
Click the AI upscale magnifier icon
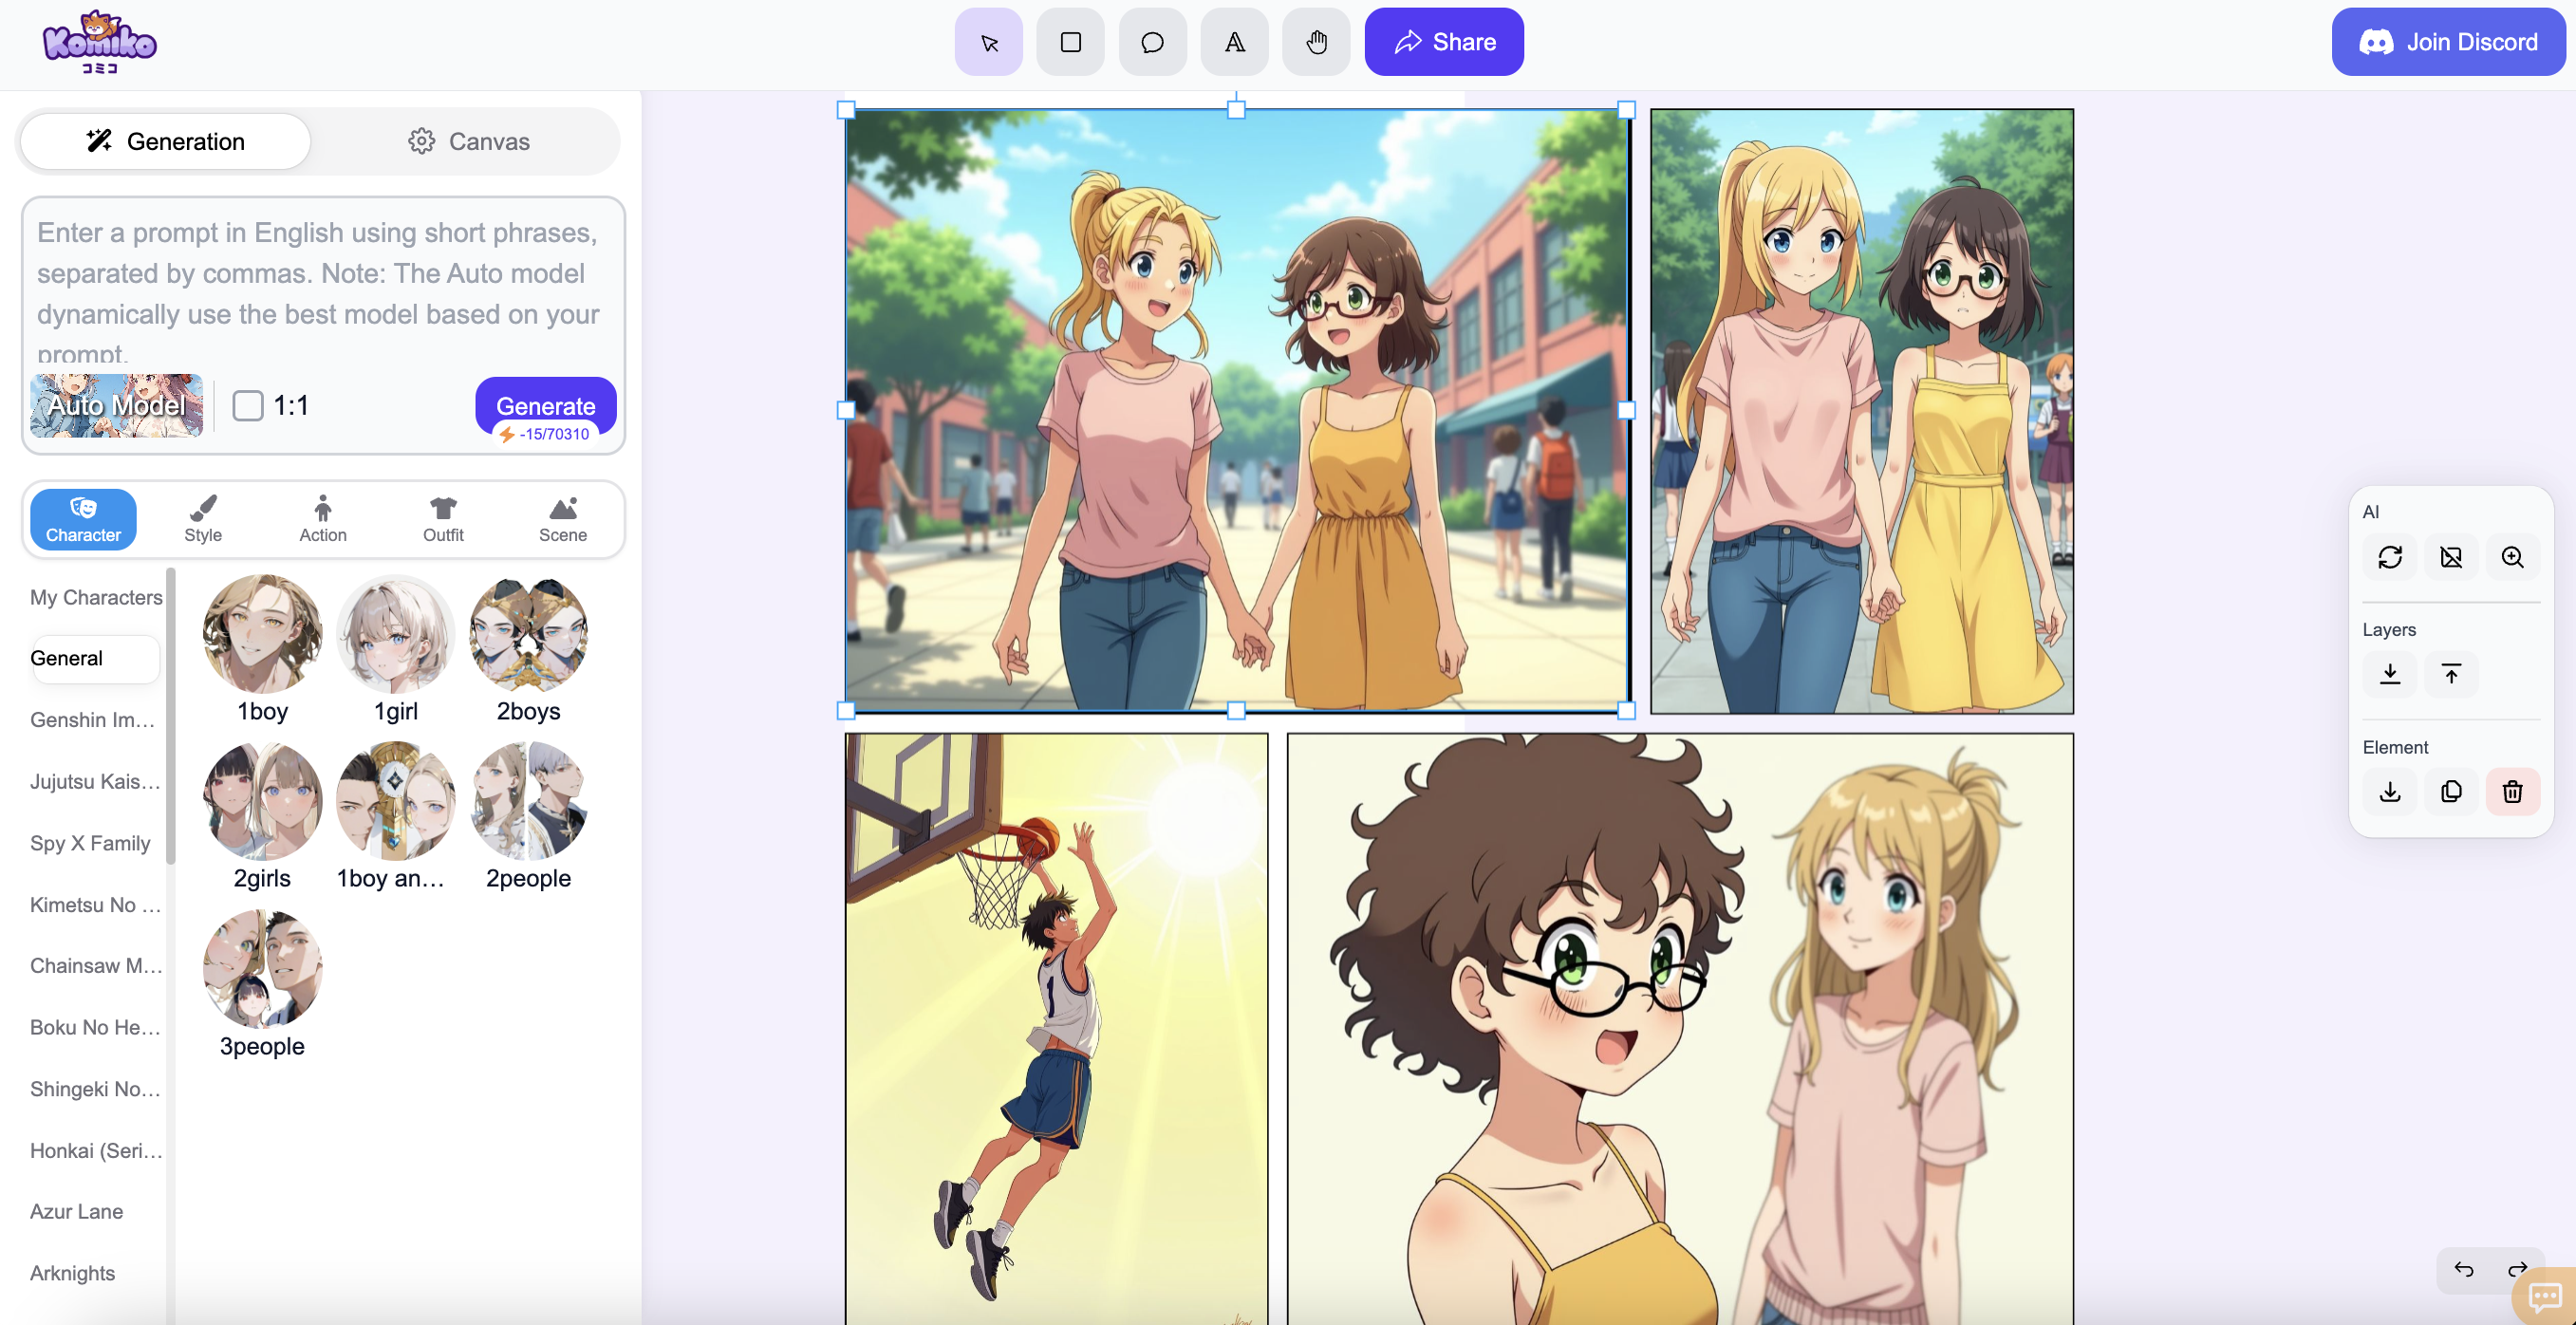(2512, 557)
